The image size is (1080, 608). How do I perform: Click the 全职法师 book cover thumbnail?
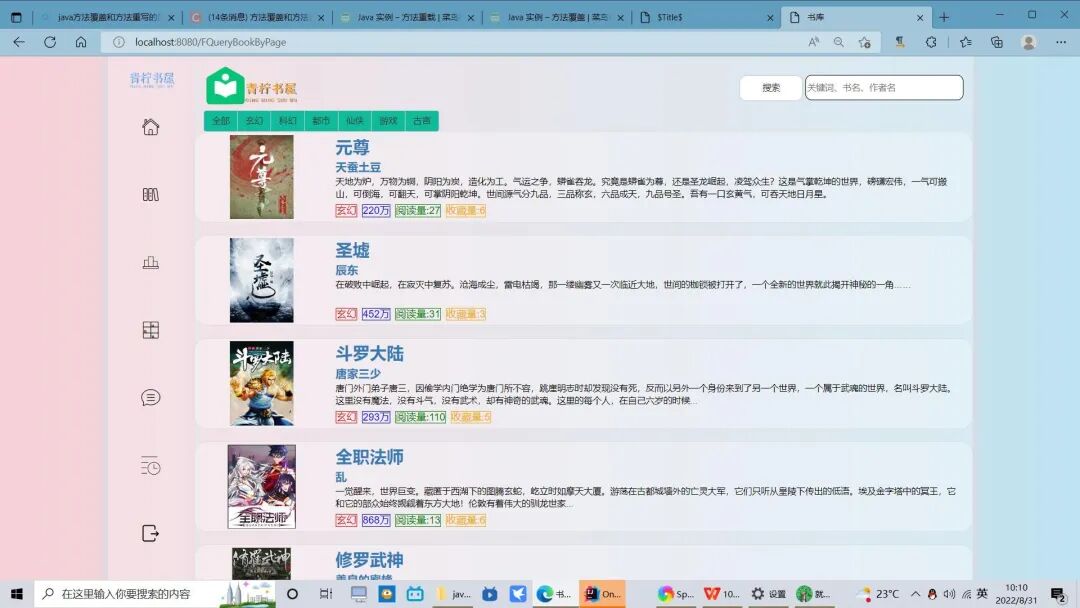pos(262,486)
